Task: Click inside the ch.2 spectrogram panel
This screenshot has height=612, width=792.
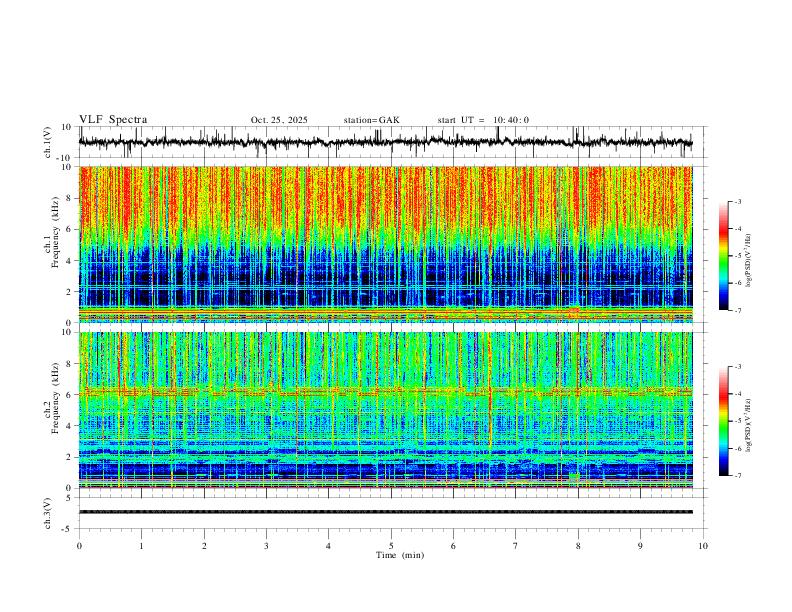Action: (385, 410)
